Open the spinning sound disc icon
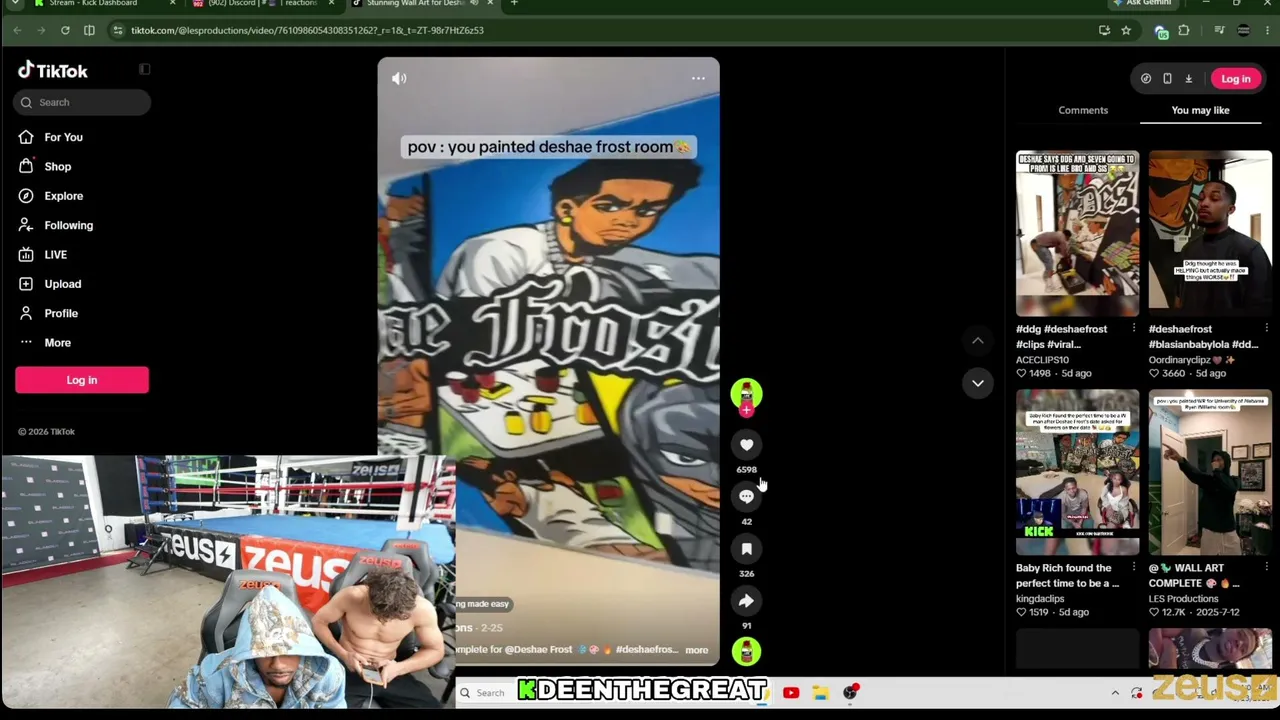Screen dimensions: 1280x720 746,651
